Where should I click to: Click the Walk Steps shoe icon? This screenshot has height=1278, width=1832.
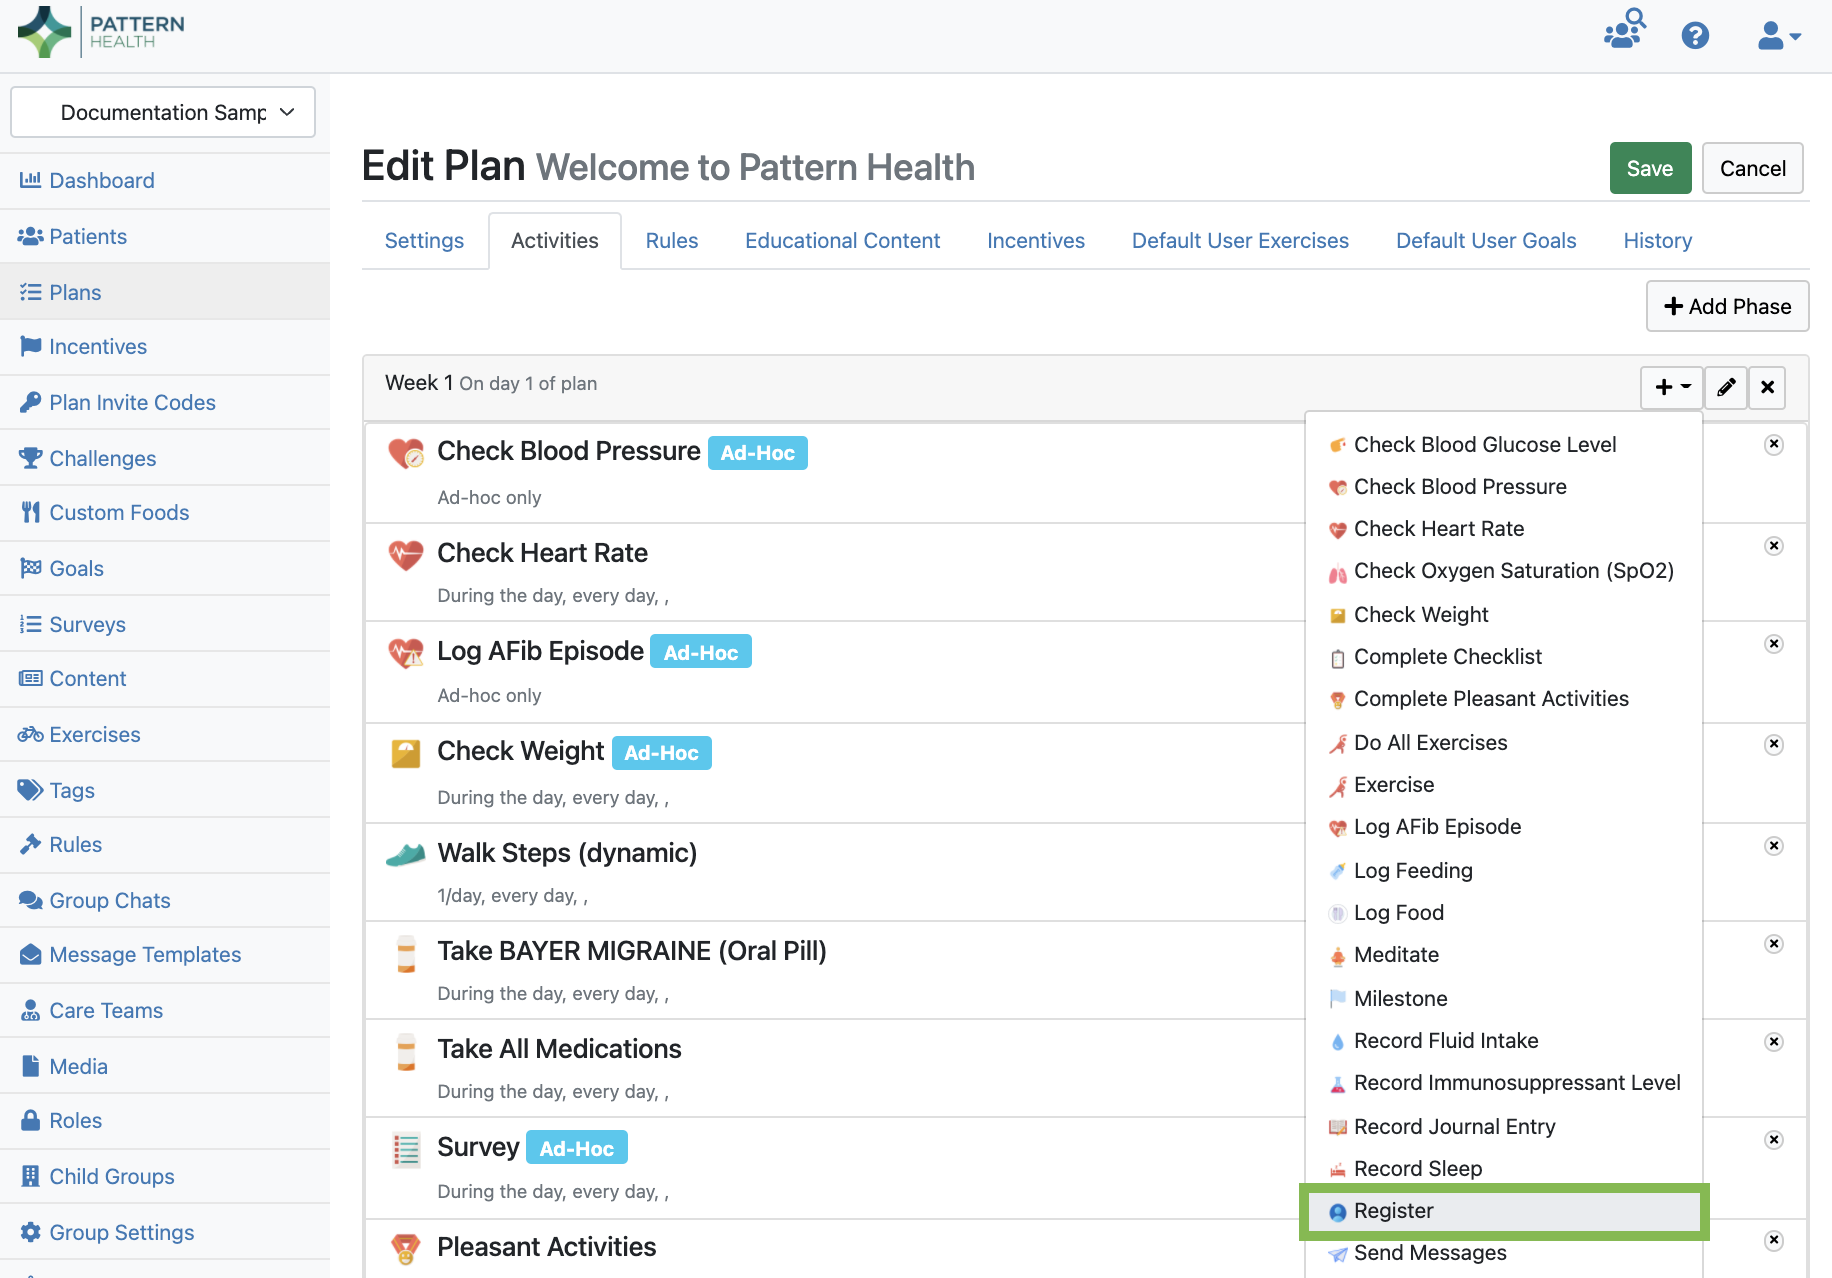coord(405,855)
